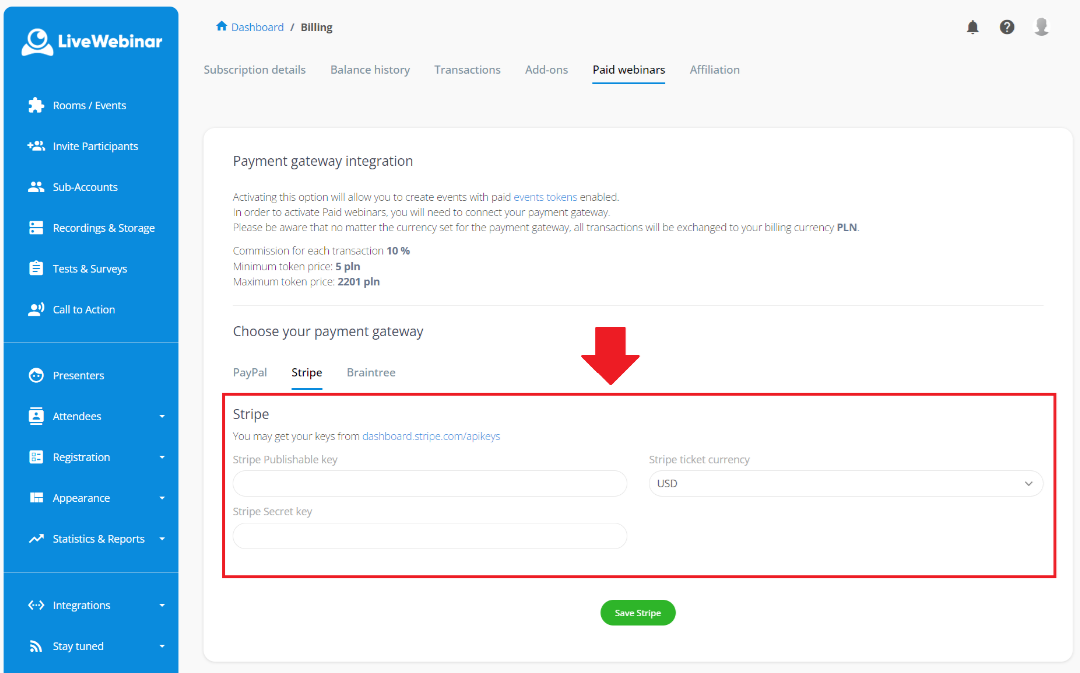The image size is (1080, 673).
Task: Click the Rooms / Events puzzle icon
Action: (36, 105)
